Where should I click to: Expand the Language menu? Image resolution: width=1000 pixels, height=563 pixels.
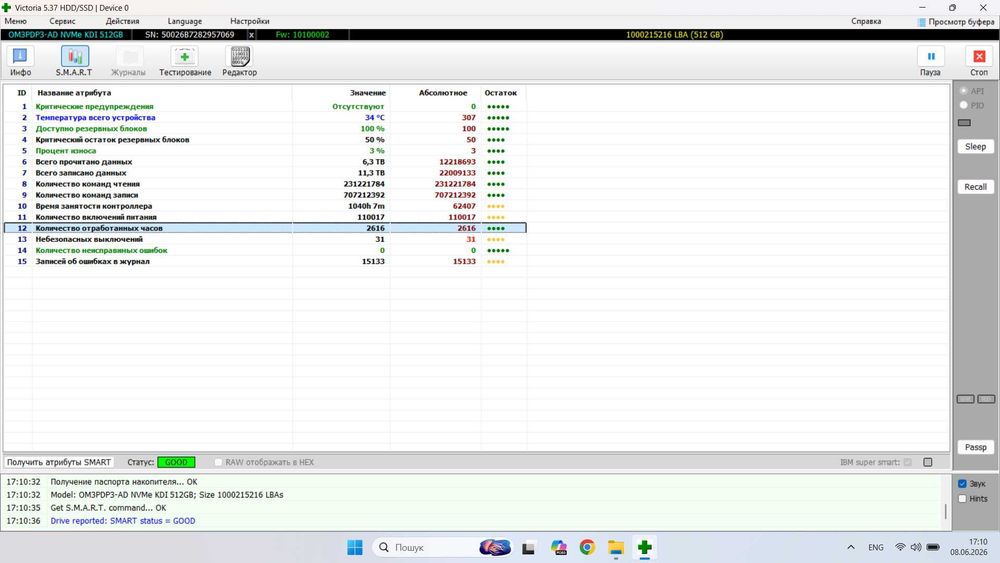[x=184, y=21]
